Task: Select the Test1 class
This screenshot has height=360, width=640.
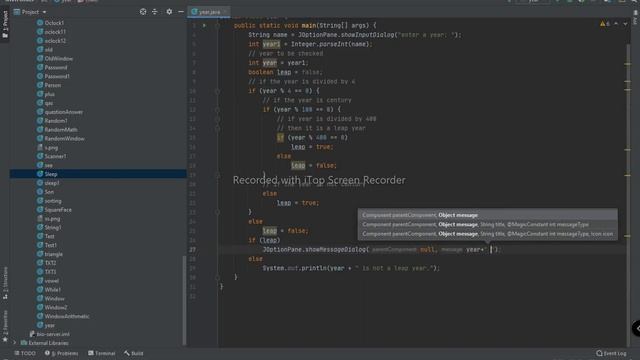Action: (x=51, y=245)
